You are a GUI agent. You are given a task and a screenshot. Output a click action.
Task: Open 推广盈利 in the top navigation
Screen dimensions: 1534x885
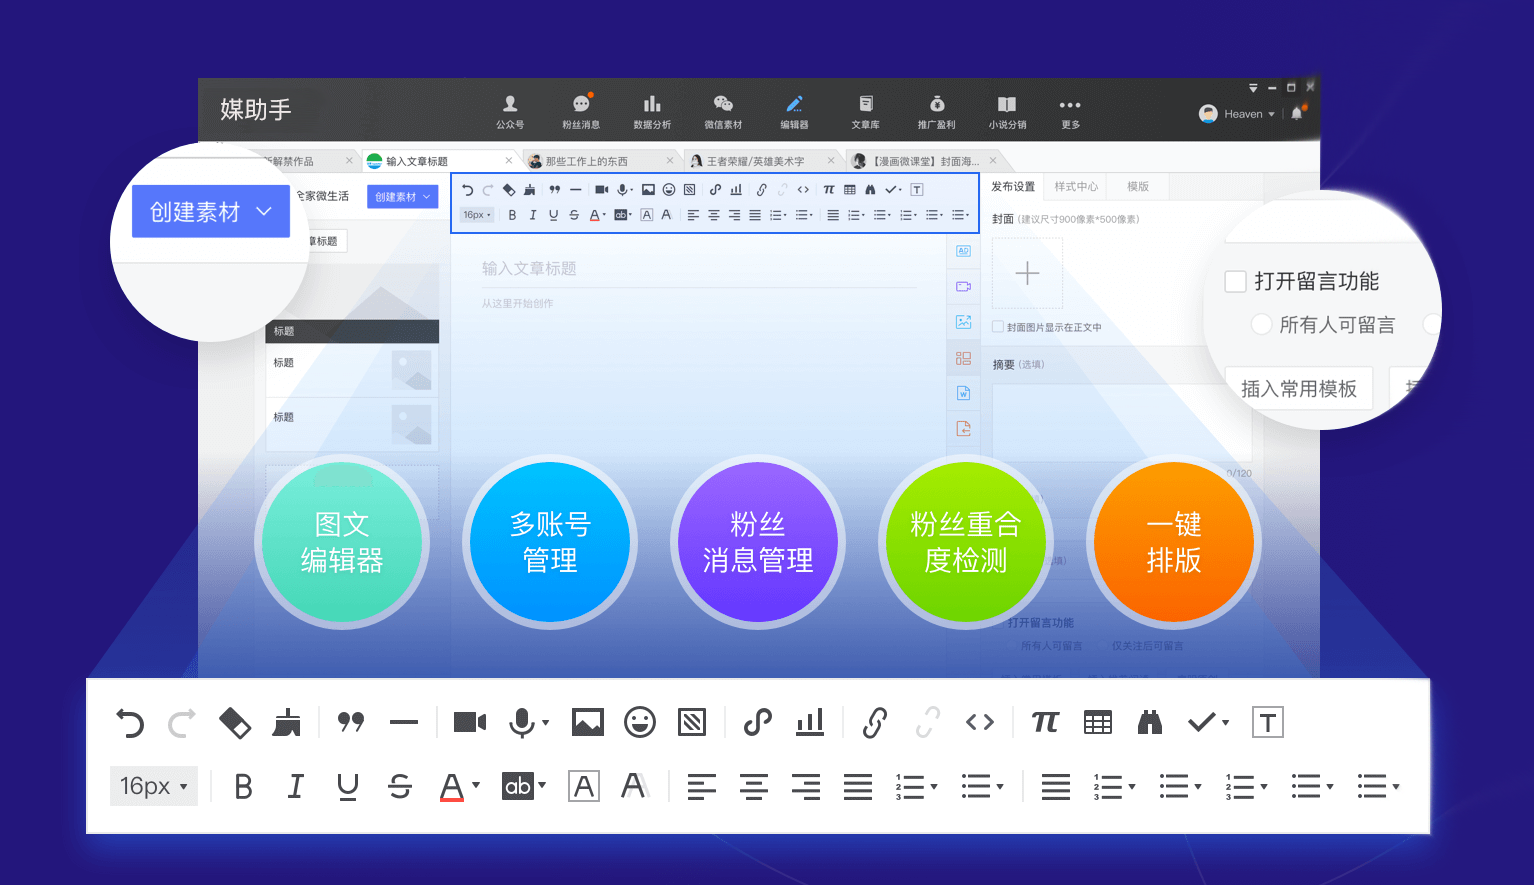point(937,113)
